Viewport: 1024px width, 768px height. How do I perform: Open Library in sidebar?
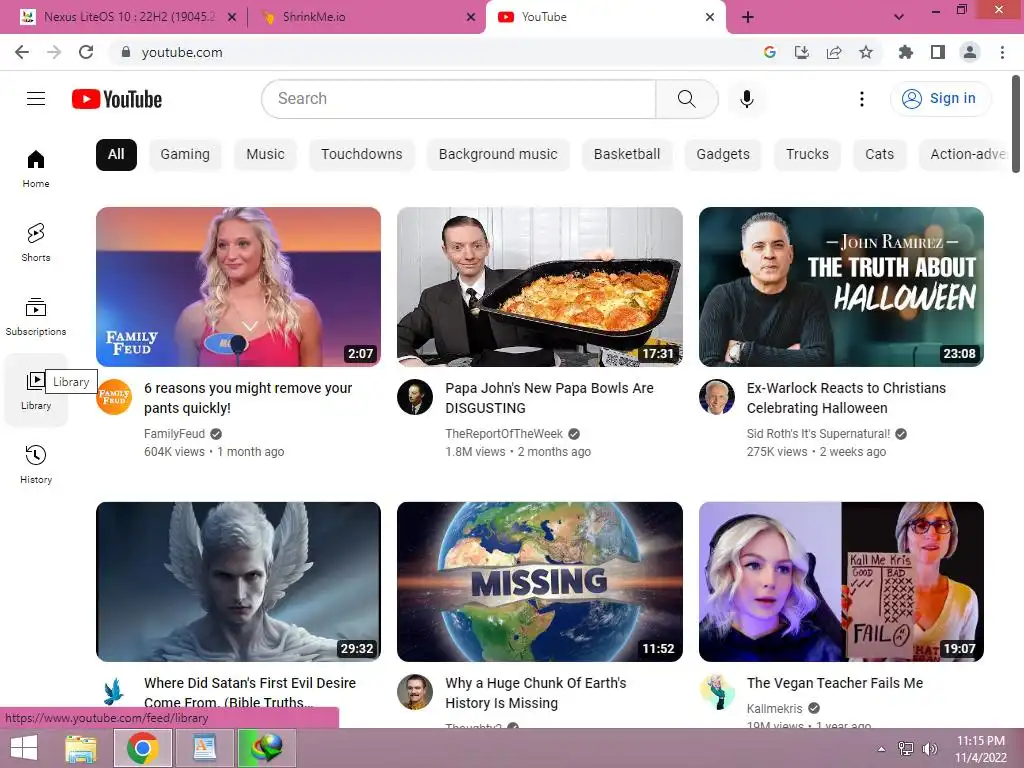click(36, 390)
